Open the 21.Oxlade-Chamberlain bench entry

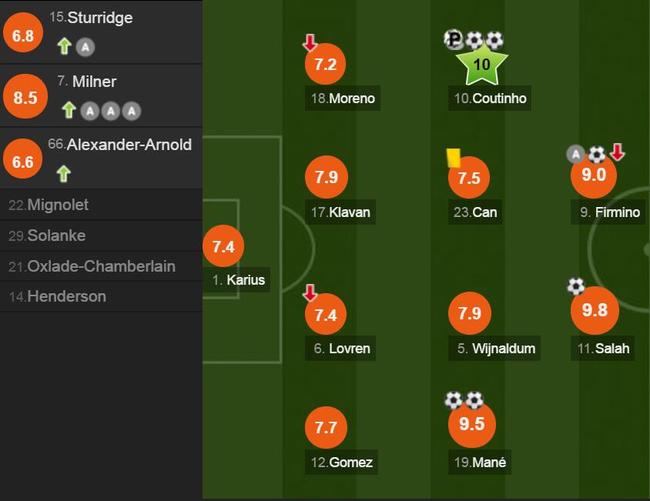pyautogui.click(x=101, y=266)
